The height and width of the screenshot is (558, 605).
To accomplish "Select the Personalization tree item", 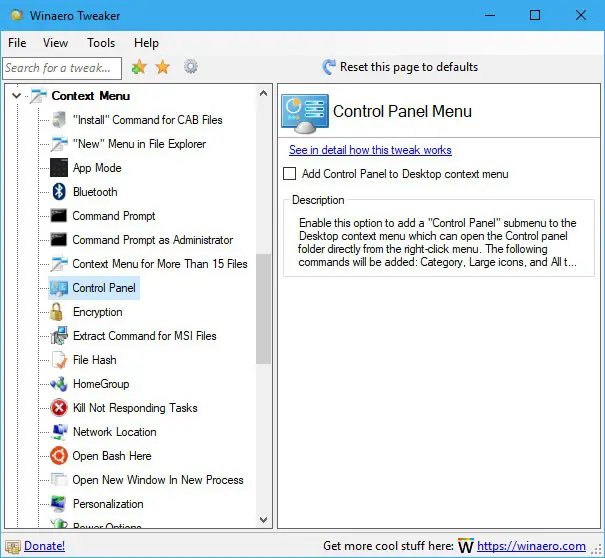I will [x=108, y=504].
